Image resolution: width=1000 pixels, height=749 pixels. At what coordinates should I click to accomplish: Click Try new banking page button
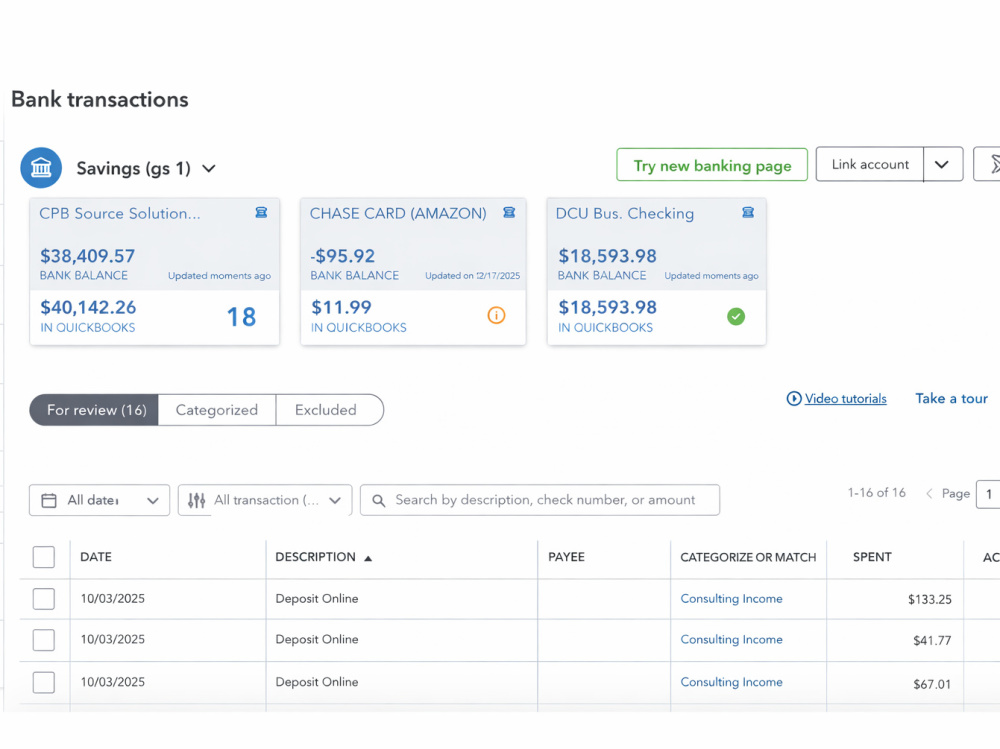[712, 165]
